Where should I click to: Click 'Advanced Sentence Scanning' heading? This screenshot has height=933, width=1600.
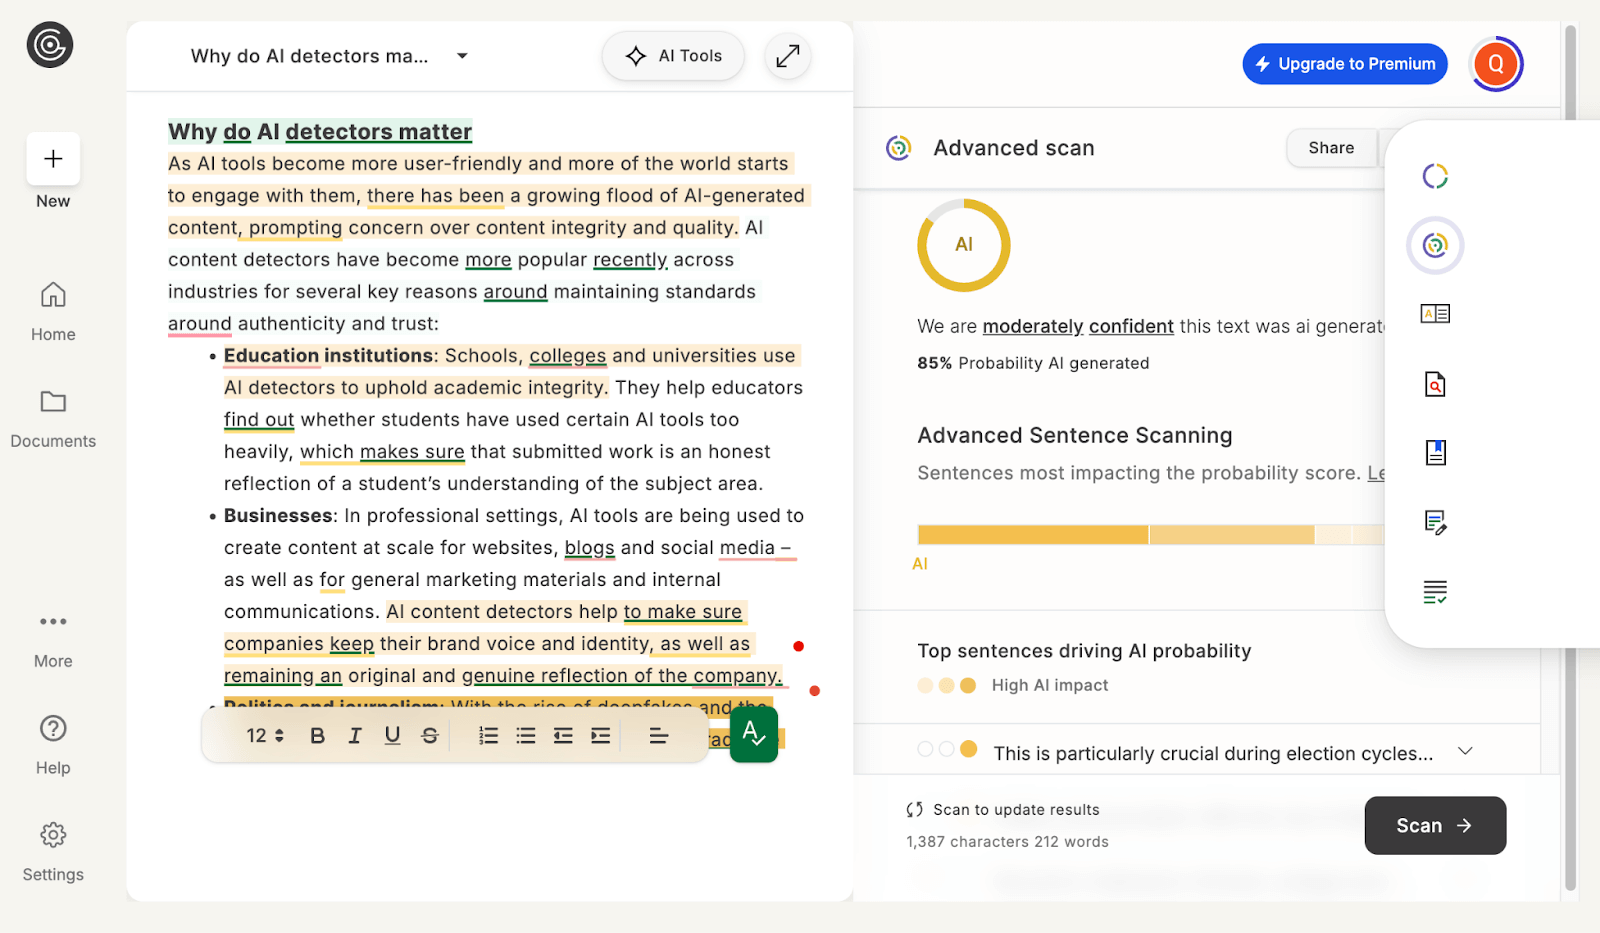(1075, 435)
